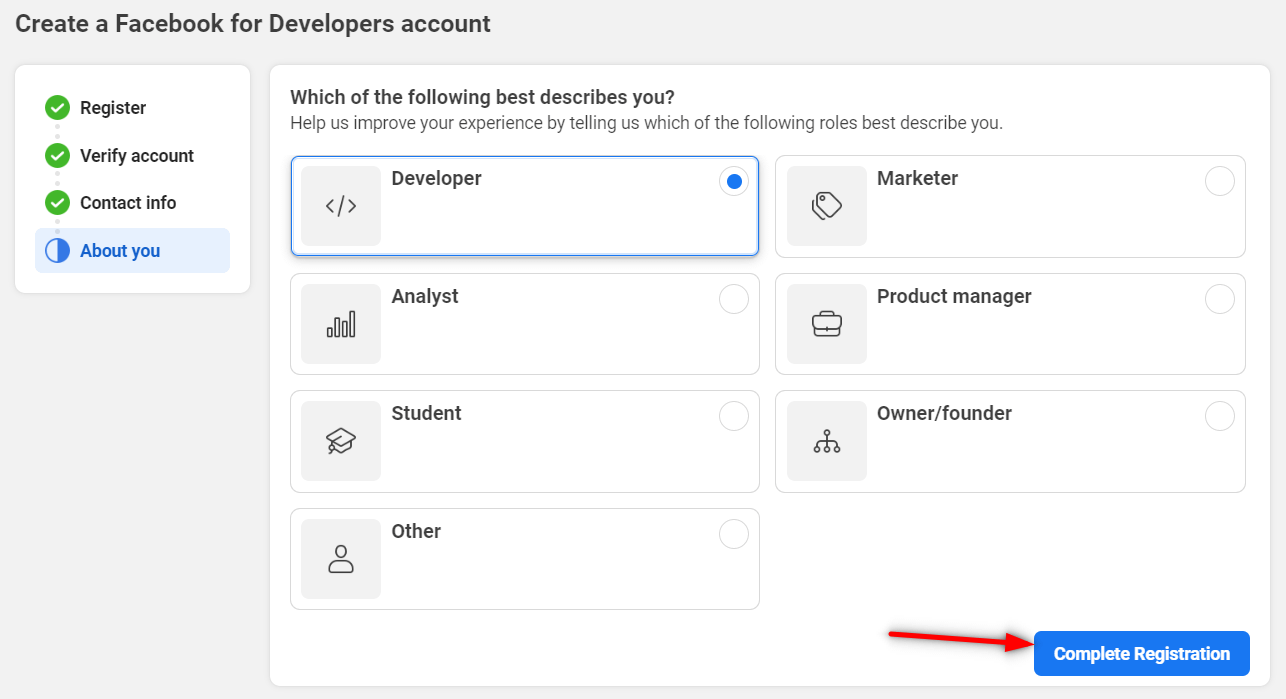Click the green checkmark beside Register
Screen dimensions: 1286x699
click(x=57, y=108)
